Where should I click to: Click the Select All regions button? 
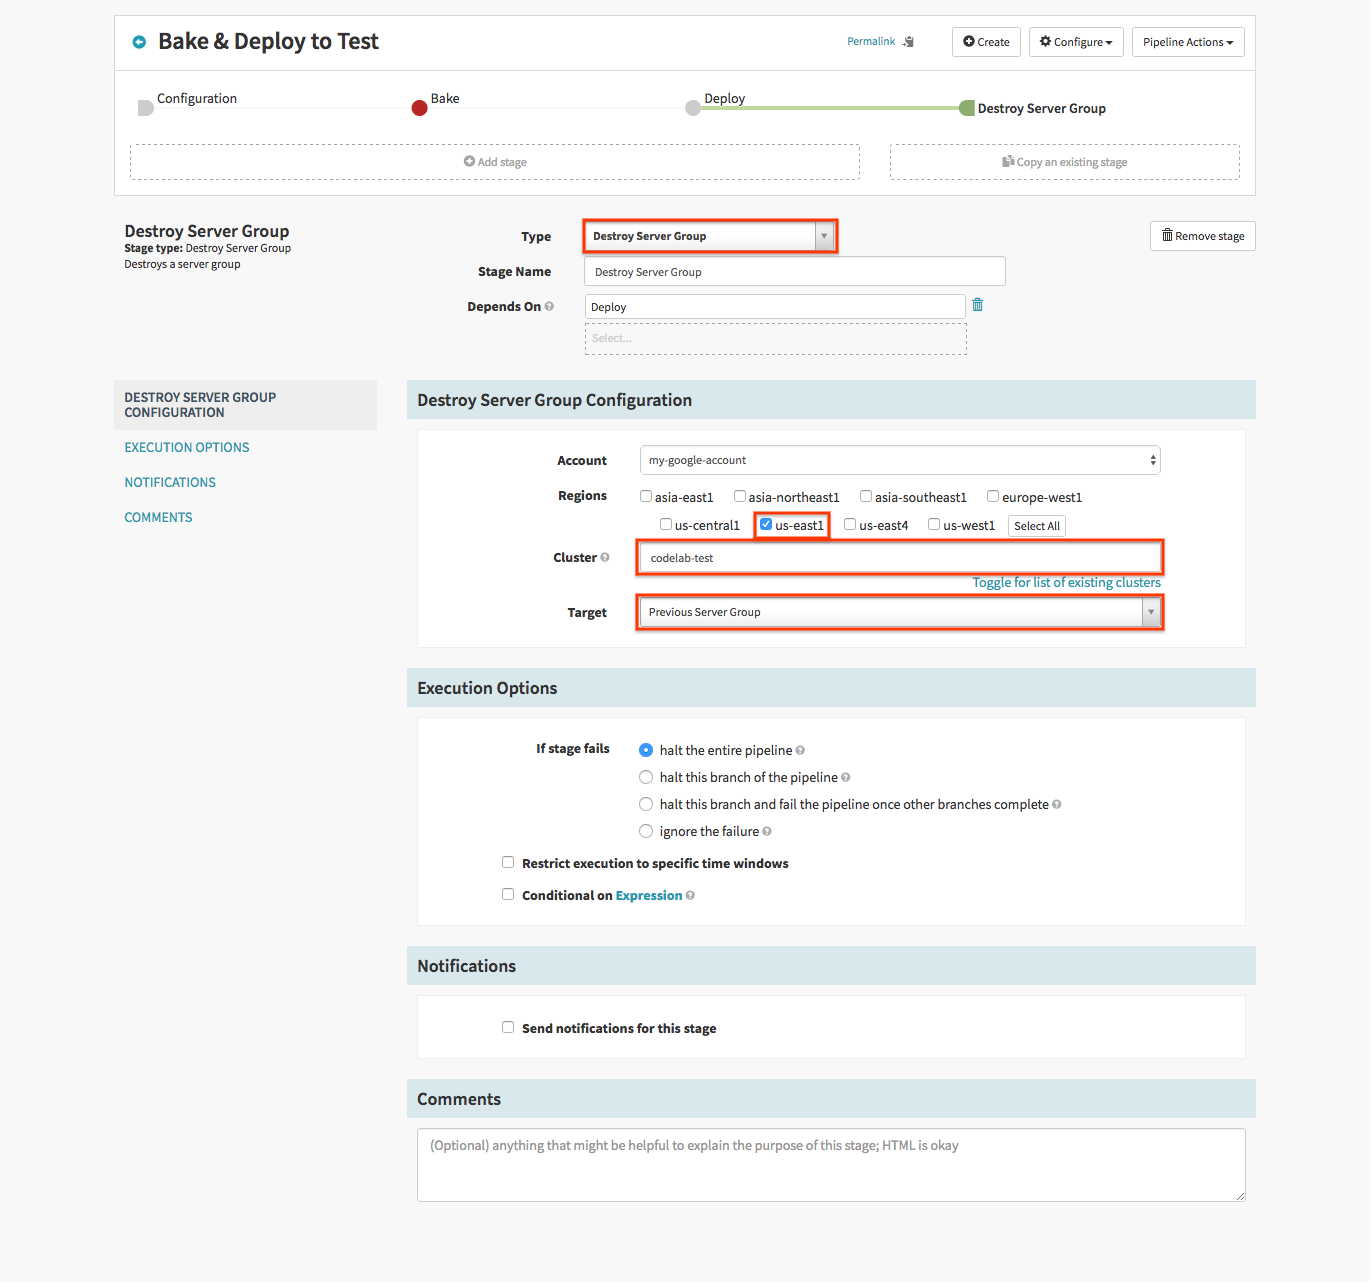coord(1037,526)
